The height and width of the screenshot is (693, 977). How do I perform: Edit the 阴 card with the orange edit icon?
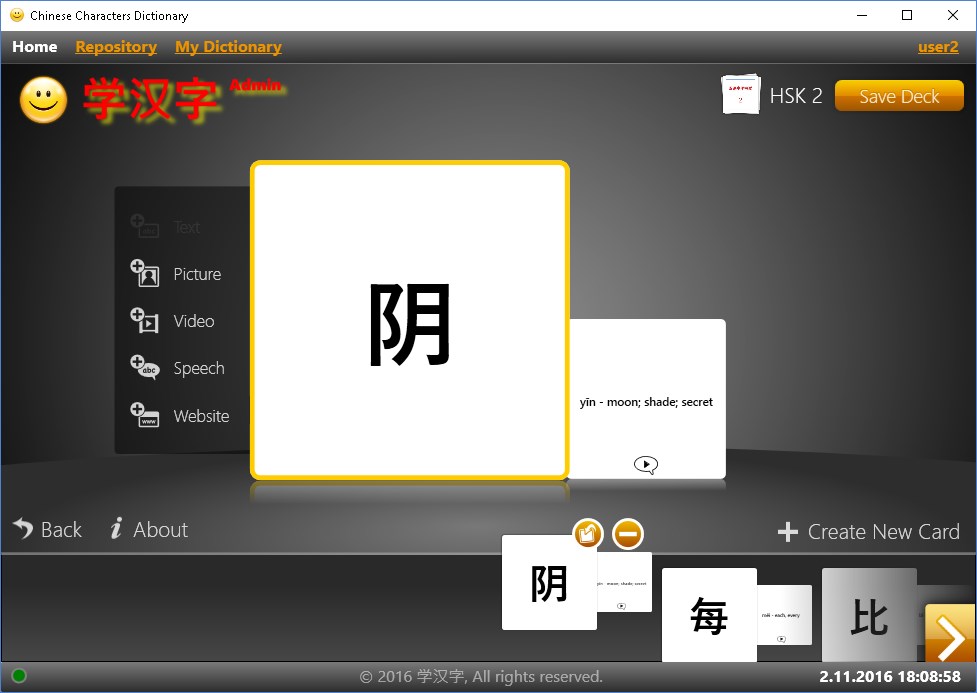click(x=588, y=533)
